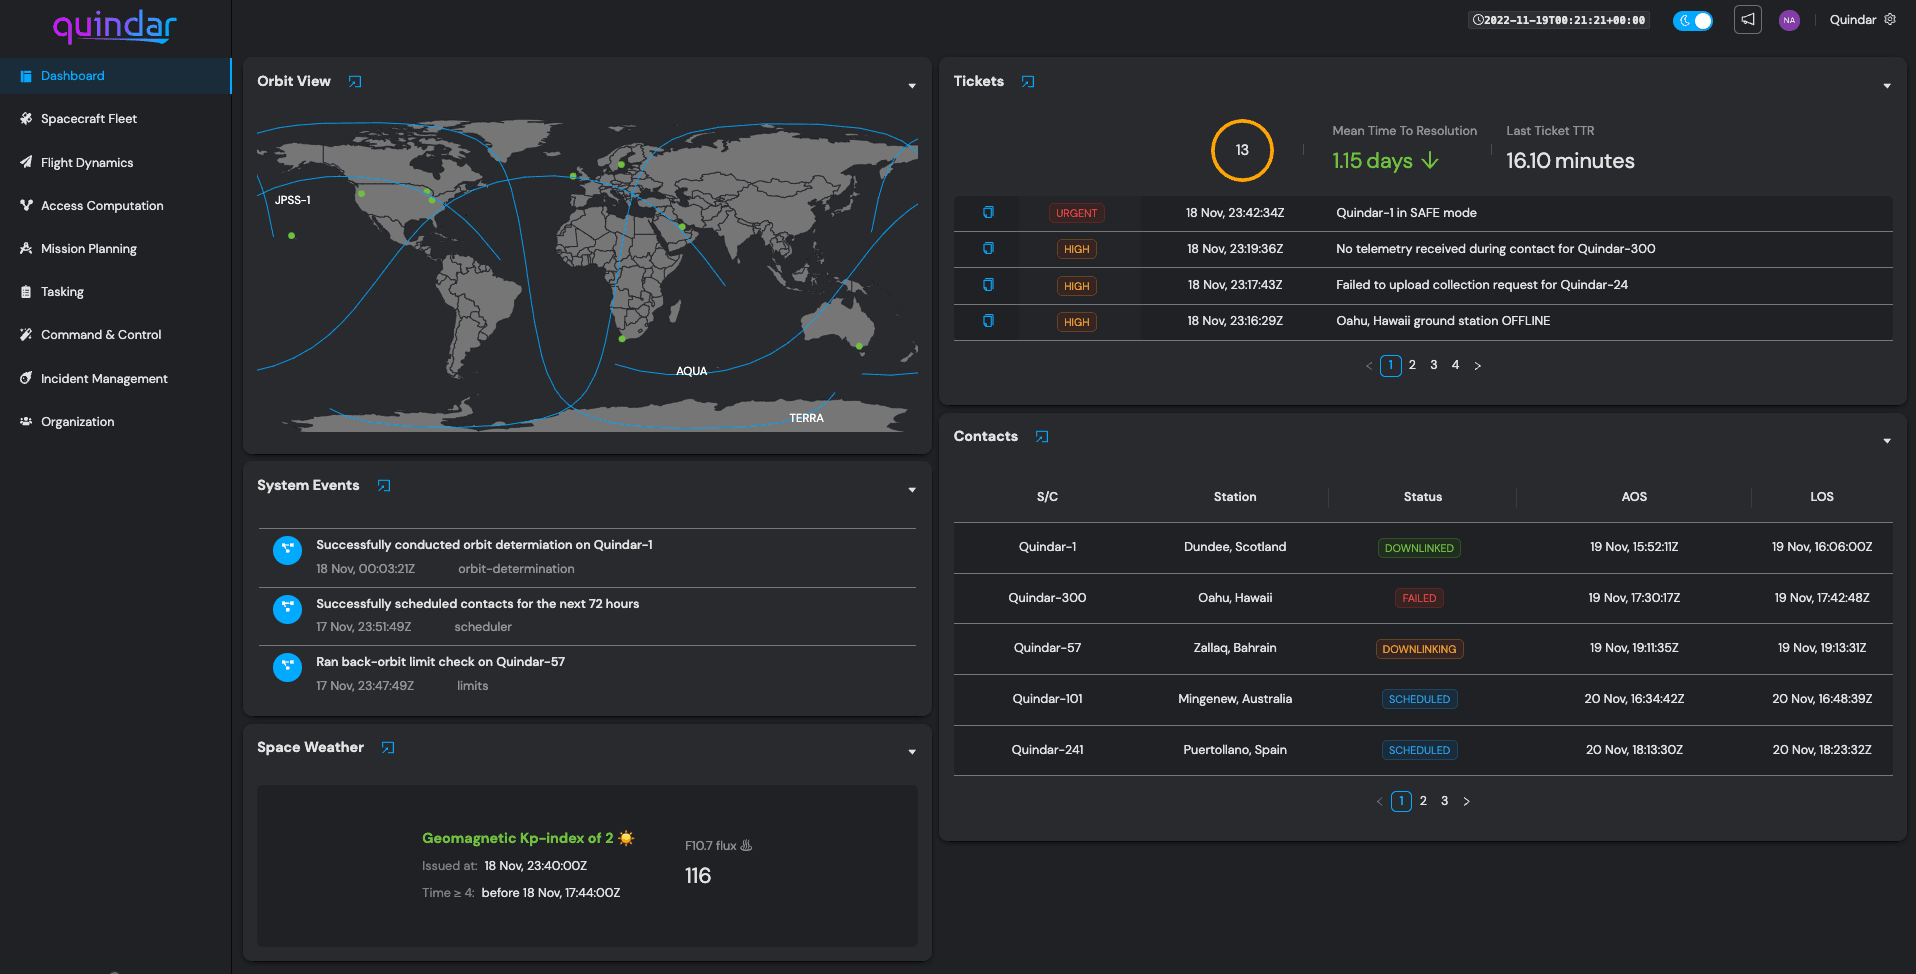Click the URGENT priority tag

[1076, 213]
